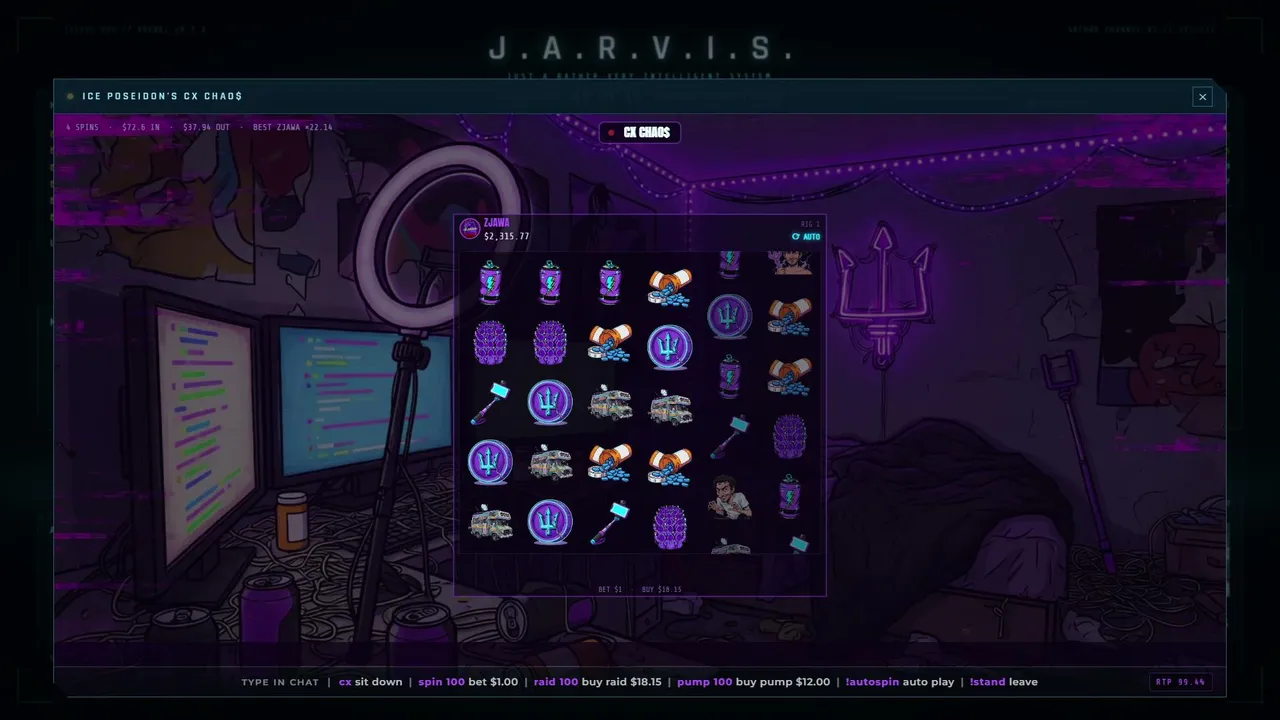This screenshot has height=720, width=1280.
Task: Click the "ICE POSEIDON'S CX CHAO$" window title
Action: coord(162,96)
